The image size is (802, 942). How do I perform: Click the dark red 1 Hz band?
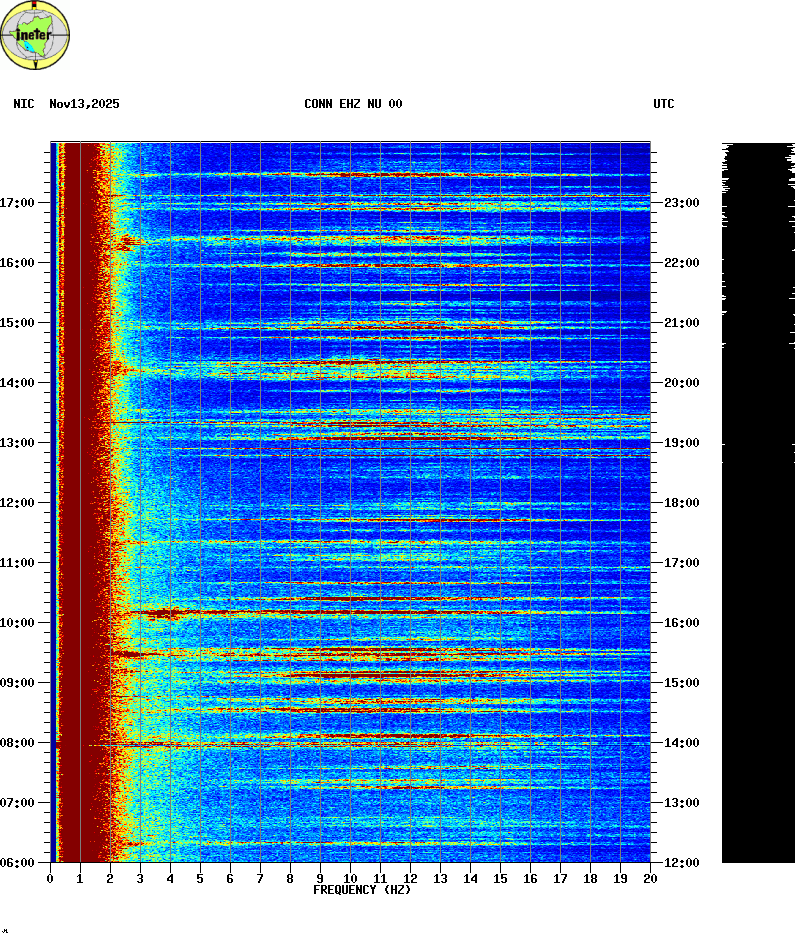tap(90, 500)
